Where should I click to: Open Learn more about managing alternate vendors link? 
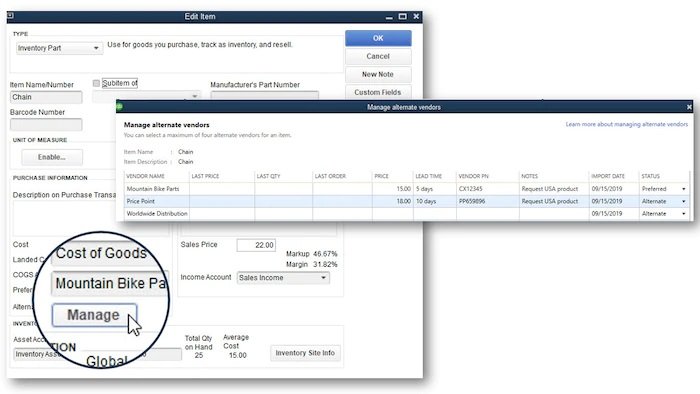[626, 124]
